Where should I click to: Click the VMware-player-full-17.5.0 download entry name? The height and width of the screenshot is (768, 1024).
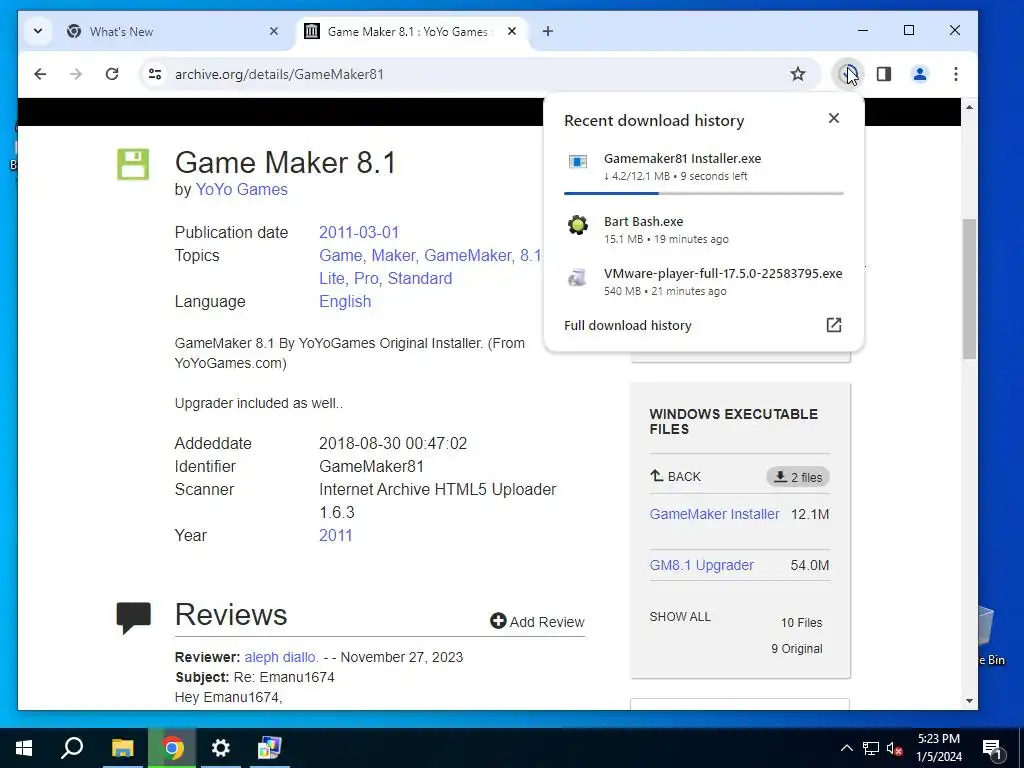click(723, 273)
